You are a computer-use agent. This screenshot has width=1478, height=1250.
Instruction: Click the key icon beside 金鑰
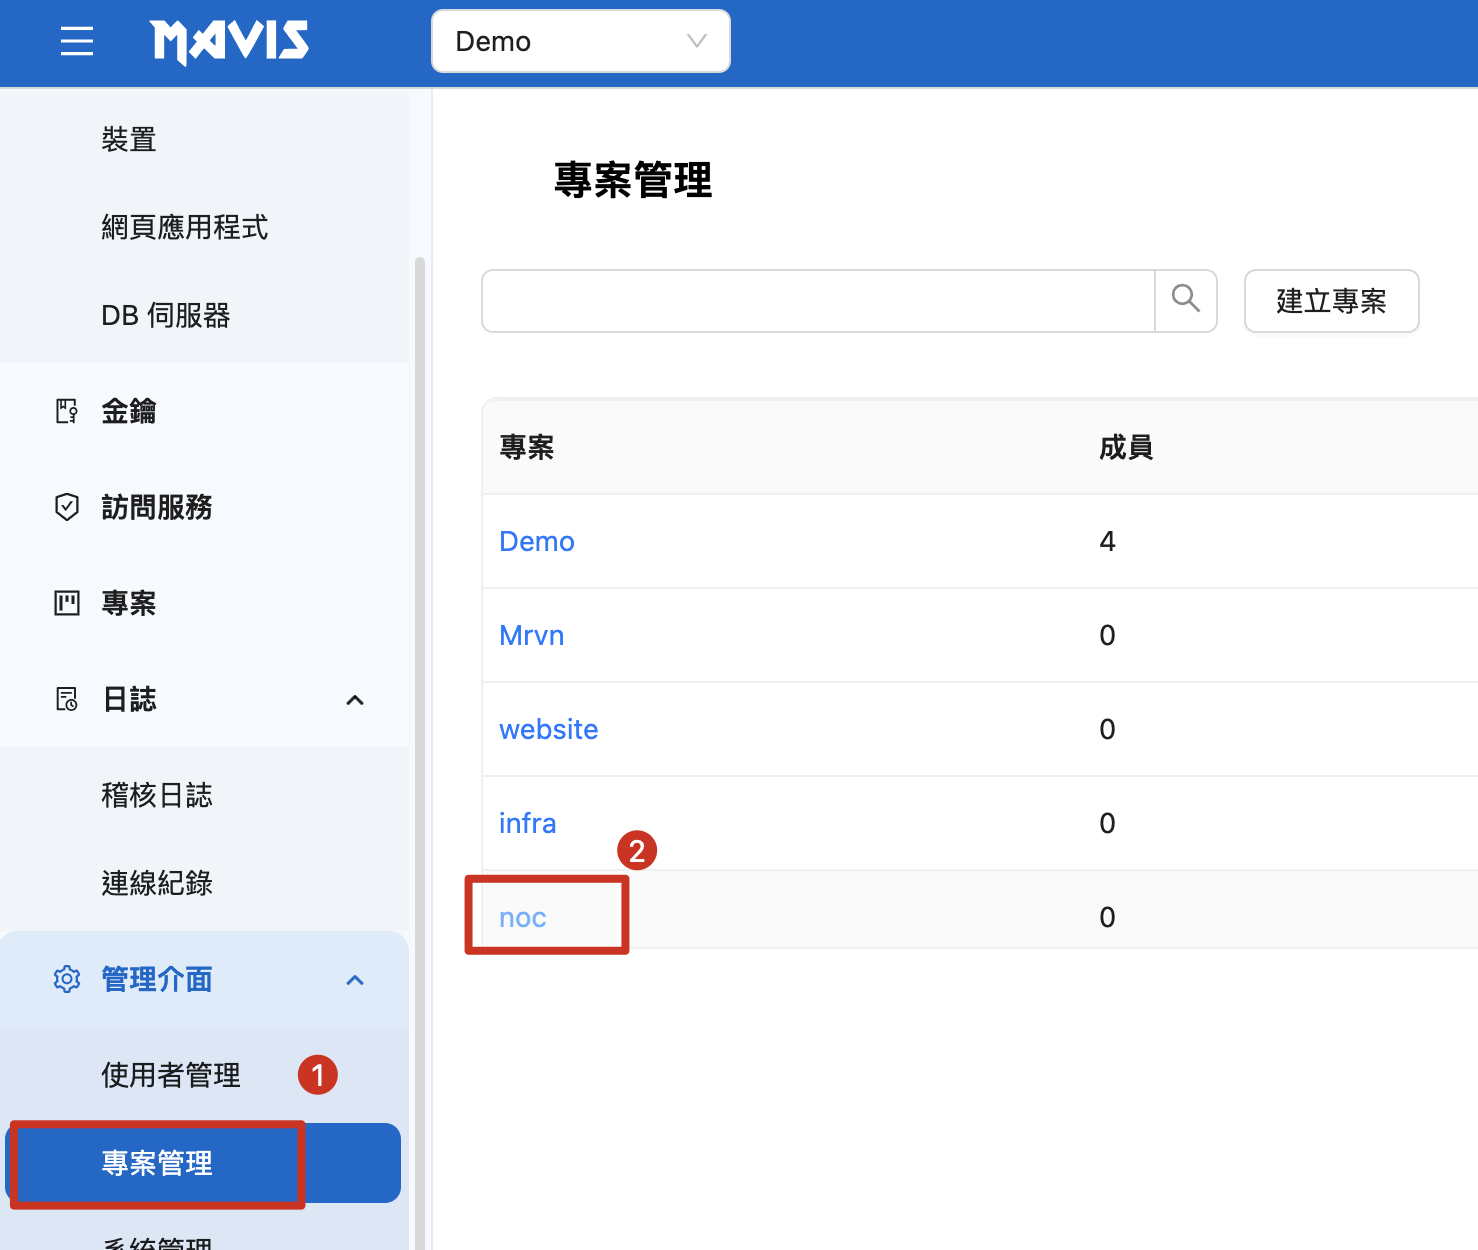(66, 411)
